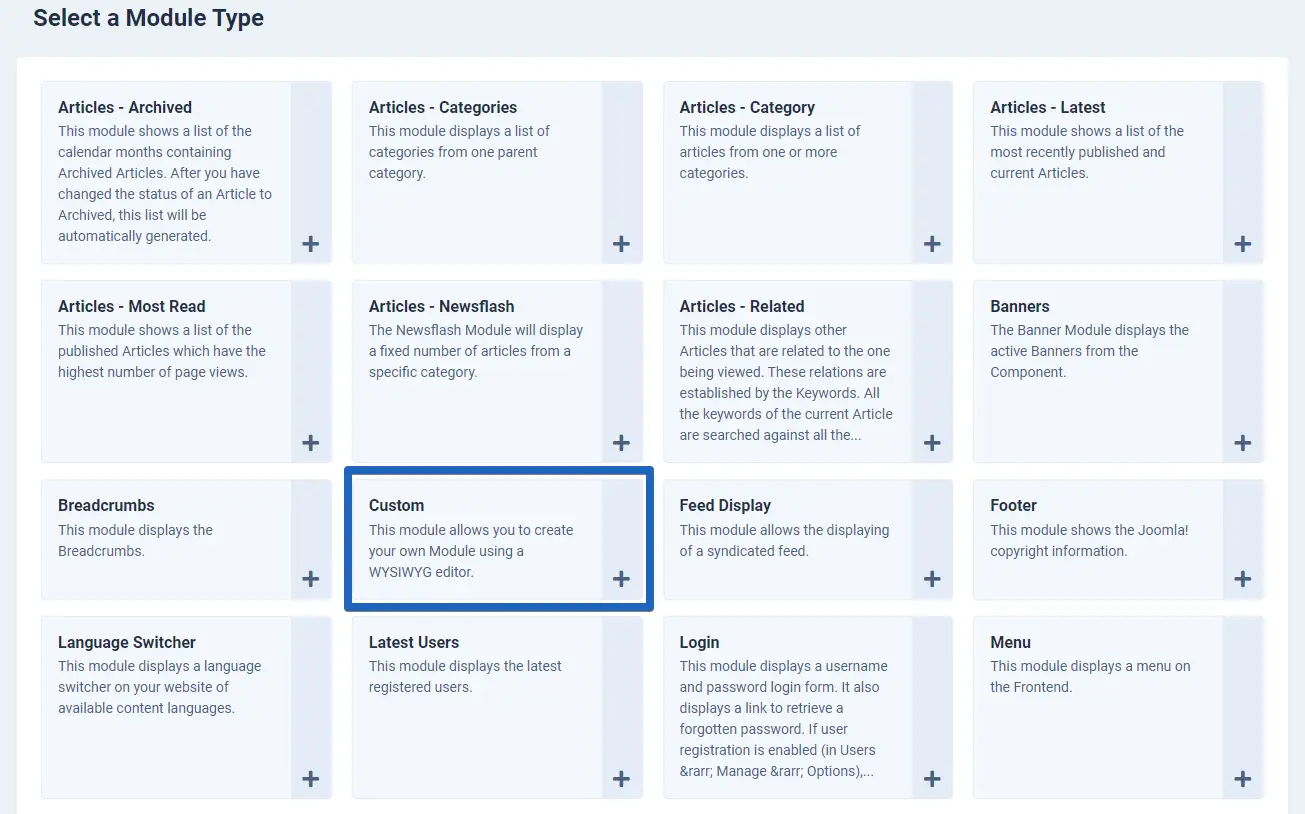The width and height of the screenshot is (1305, 814).
Task: Click the plus icon on Articles - Newsflash
Action: click(x=621, y=443)
